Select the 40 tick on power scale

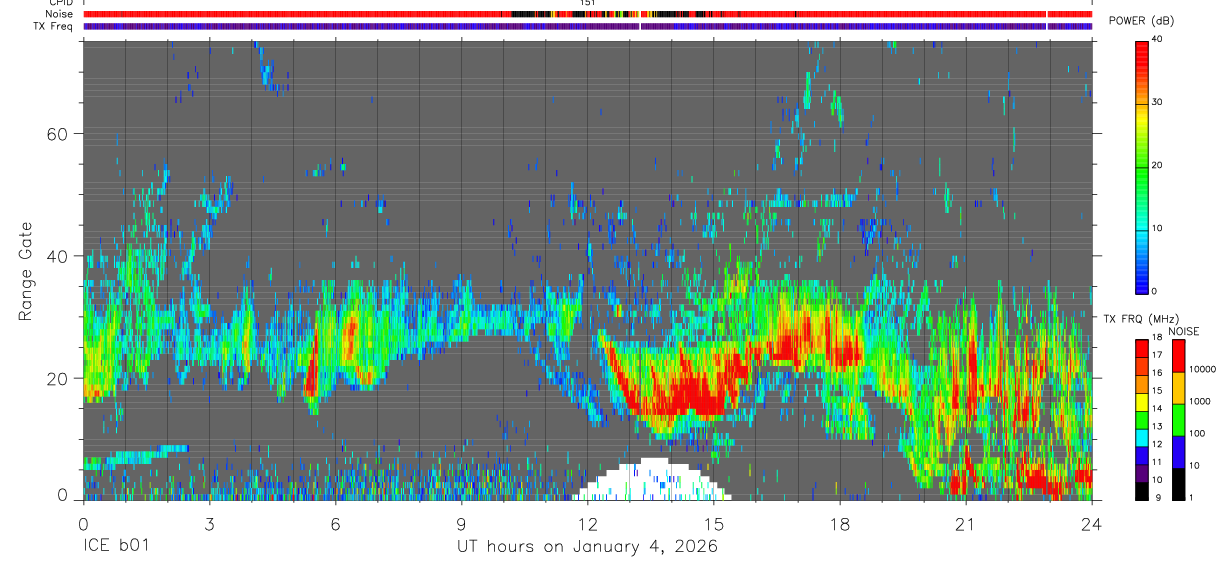tap(1157, 40)
